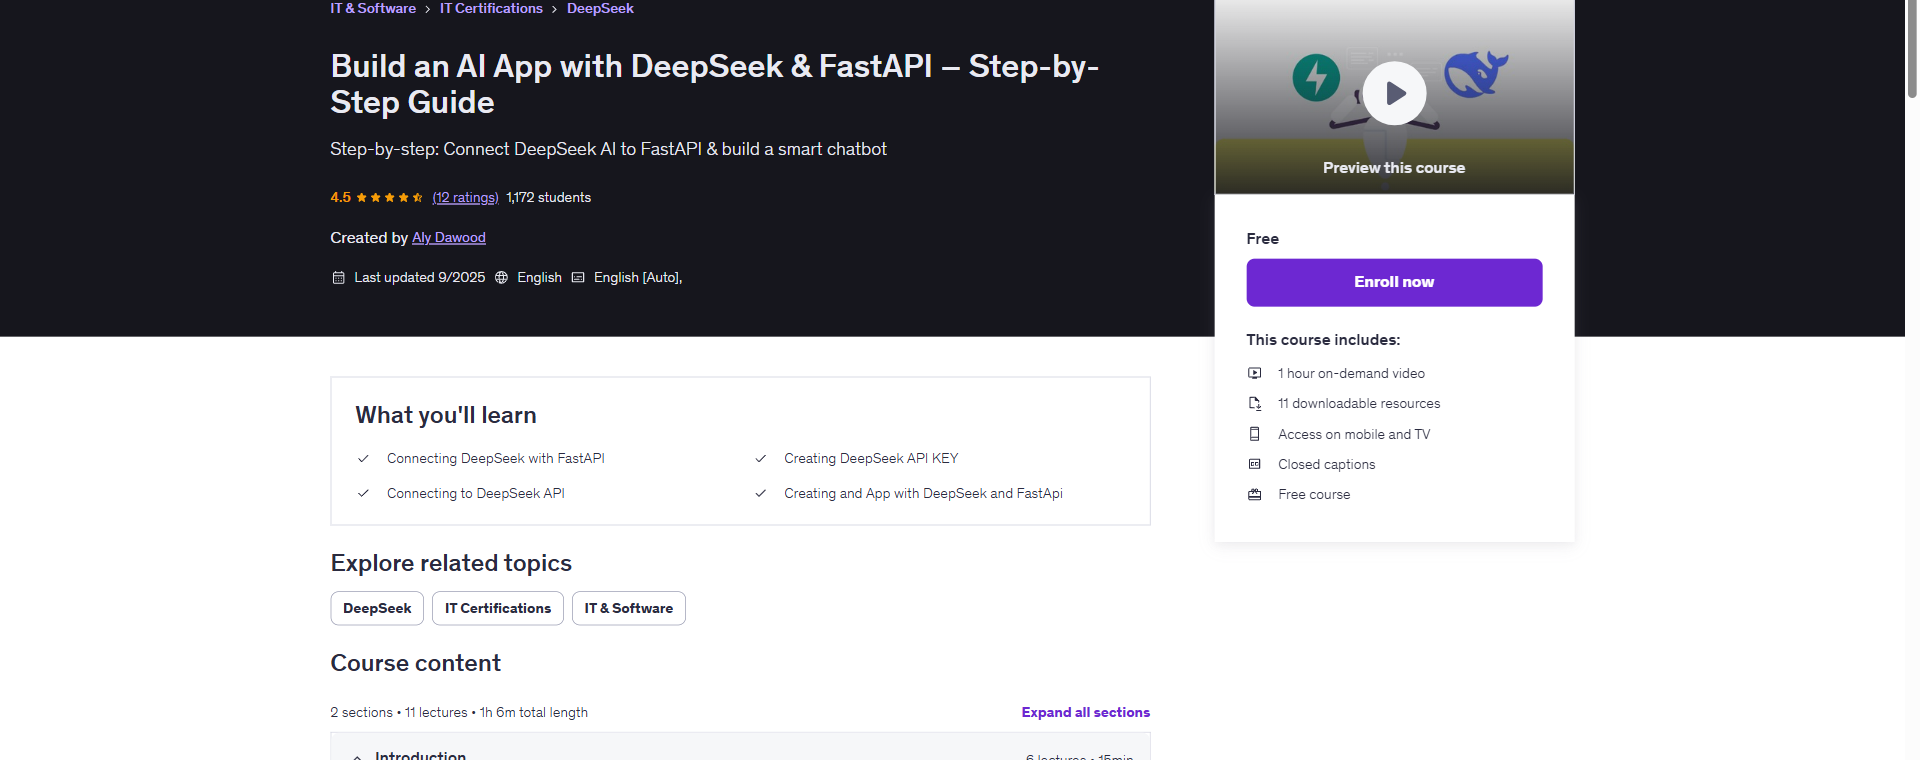Image resolution: width=1920 pixels, height=760 pixels.
Task: Open IT Certifications breadcrumb link
Action: (491, 8)
